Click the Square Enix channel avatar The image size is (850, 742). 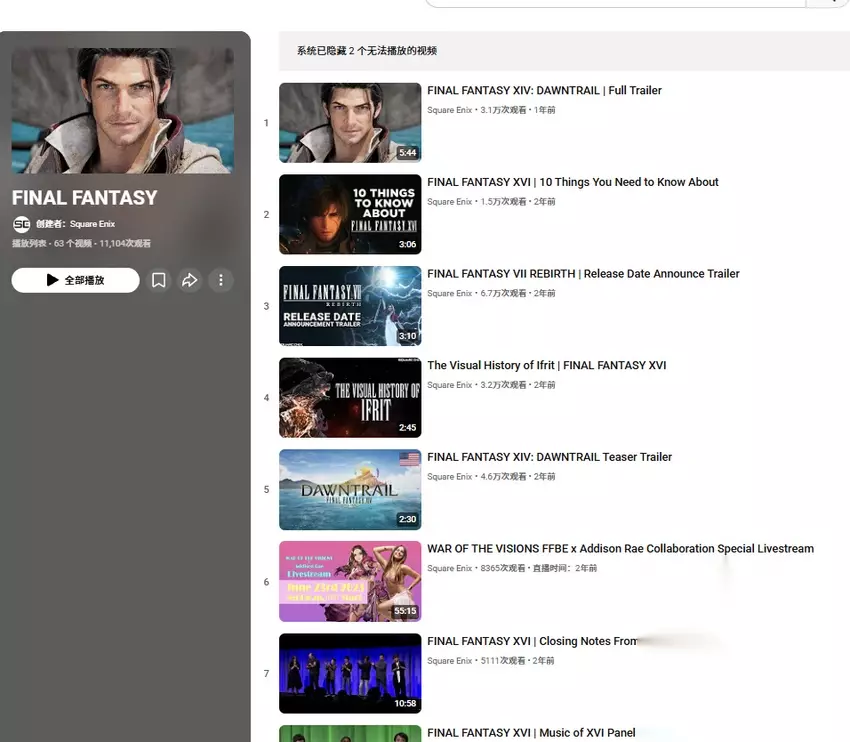coord(21,225)
